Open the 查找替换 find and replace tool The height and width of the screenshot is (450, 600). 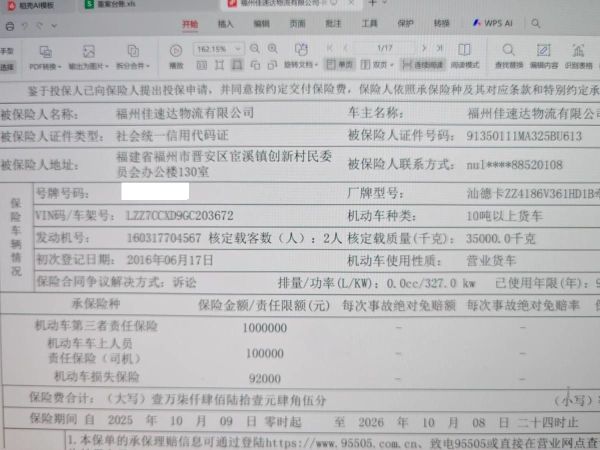pyautogui.click(x=509, y=57)
